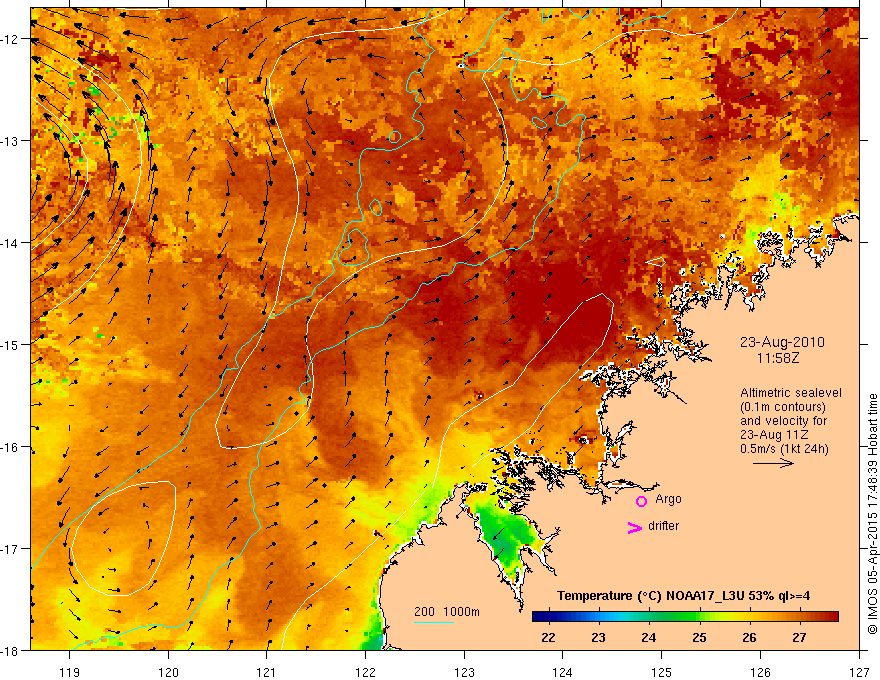The image size is (880, 680).
Task: Click the 'and velocity for' caption line
Action: click(783, 421)
